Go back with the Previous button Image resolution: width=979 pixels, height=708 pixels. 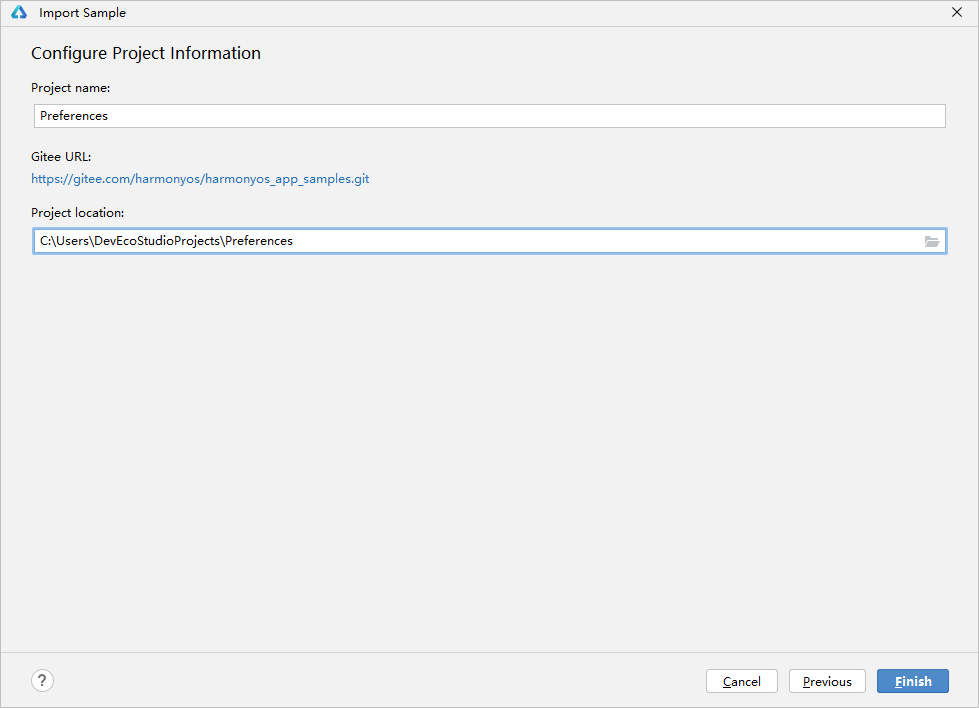click(x=827, y=681)
